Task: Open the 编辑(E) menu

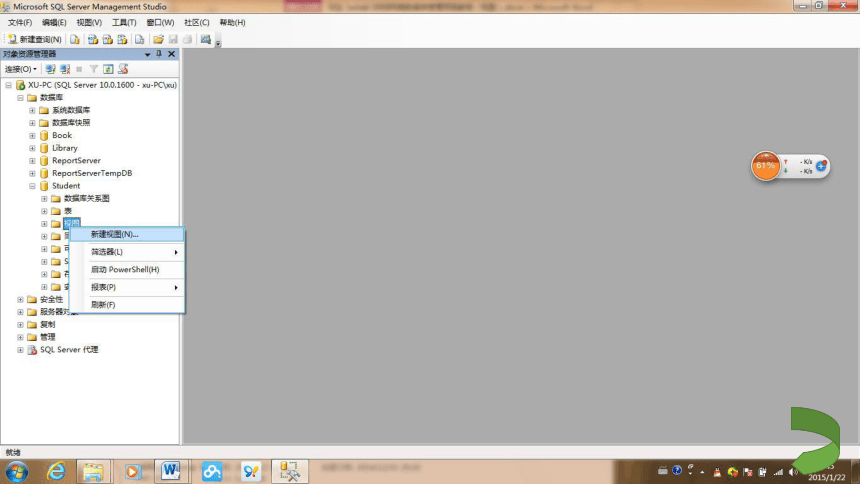Action: pyautogui.click(x=54, y=22)
